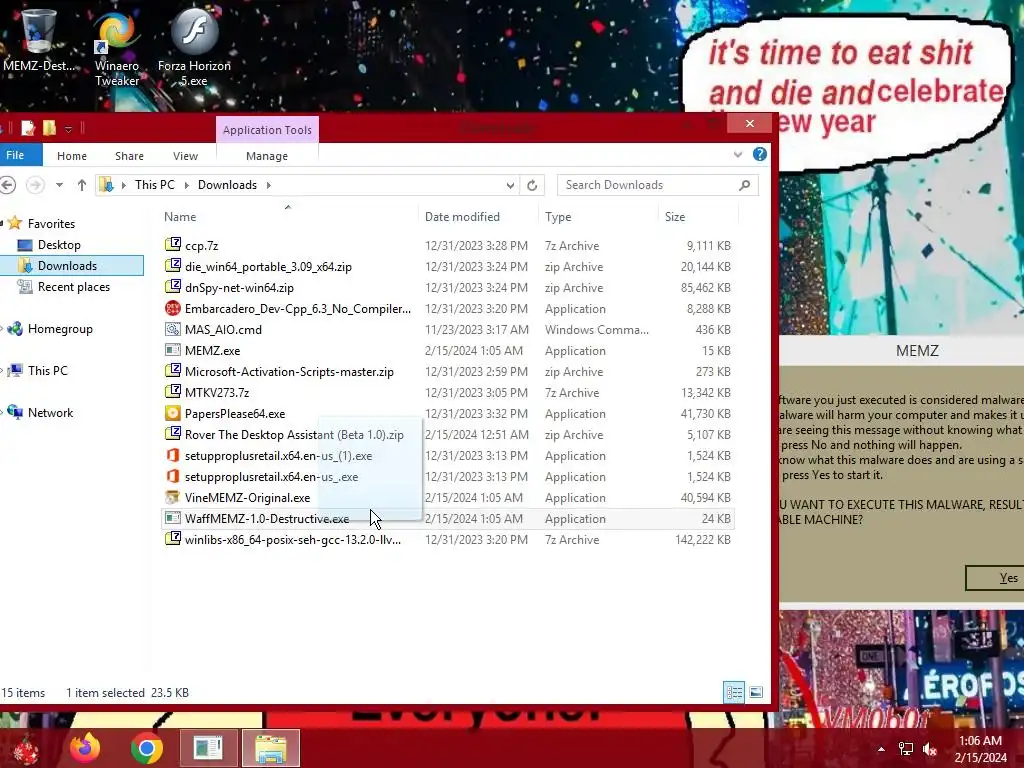Viewport: 1024px width, 768px height.
Task: Select setupproplusretail.x64.en-us_(1).exe Office icon
Action: (x=172, y=455)
